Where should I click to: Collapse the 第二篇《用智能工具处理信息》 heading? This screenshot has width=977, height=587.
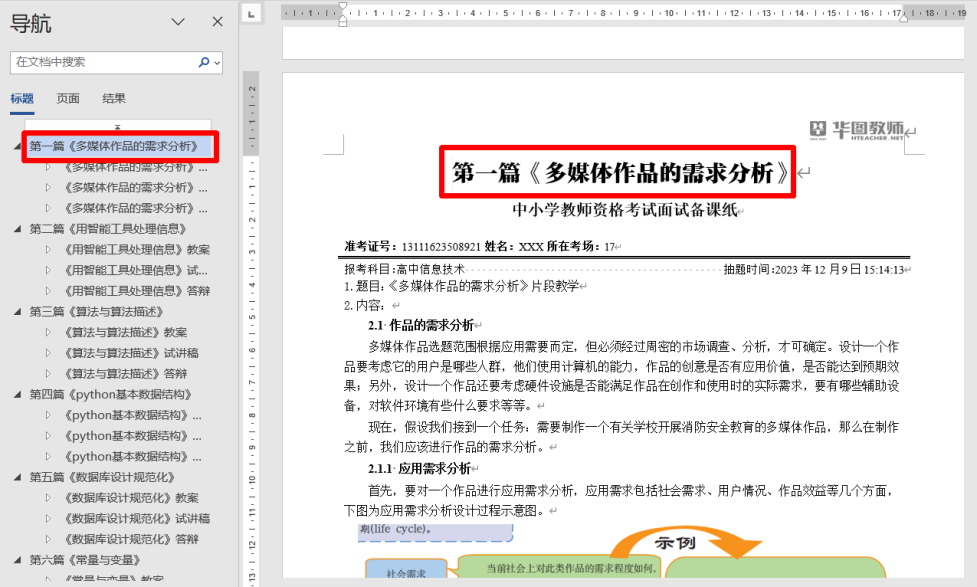click(17, 229)
